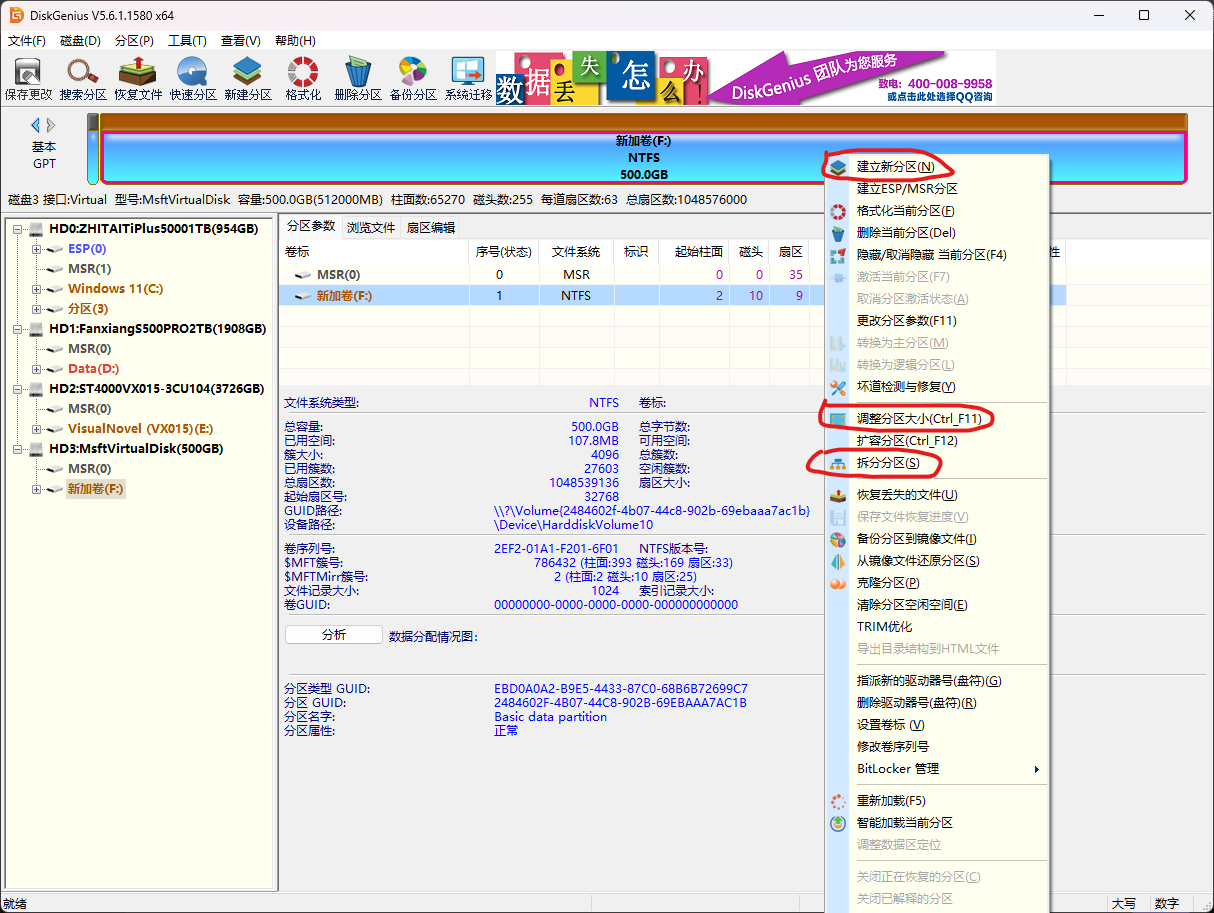The image size is (1214, 913).
Task: Launch the 恢复文件 toolbar icon
Action: (x=138, y=79)
